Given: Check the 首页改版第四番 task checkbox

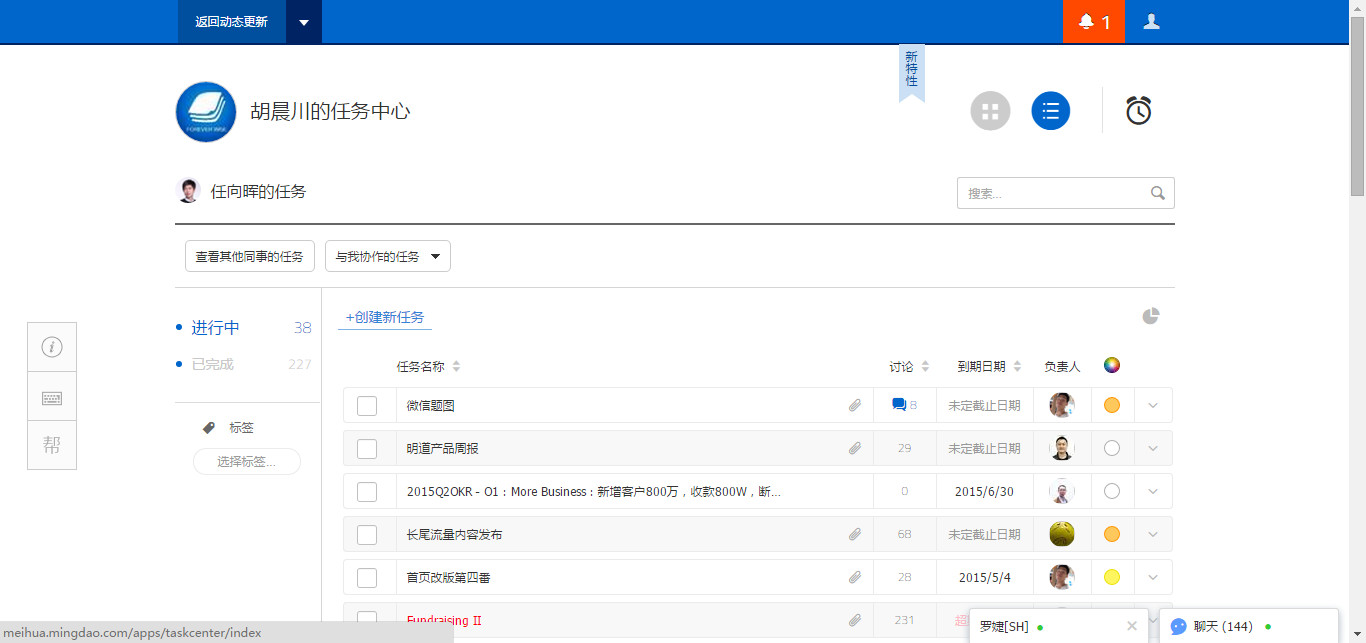Looking at the screenshot, I should (367, 578).
